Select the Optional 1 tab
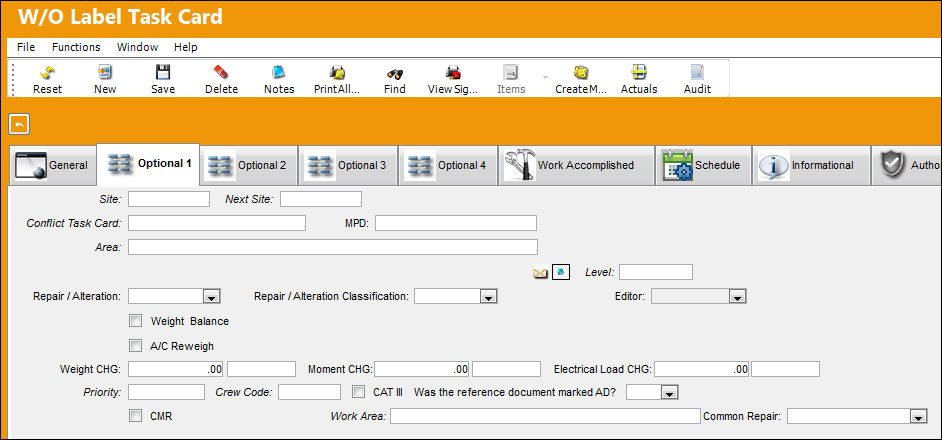 148,164
